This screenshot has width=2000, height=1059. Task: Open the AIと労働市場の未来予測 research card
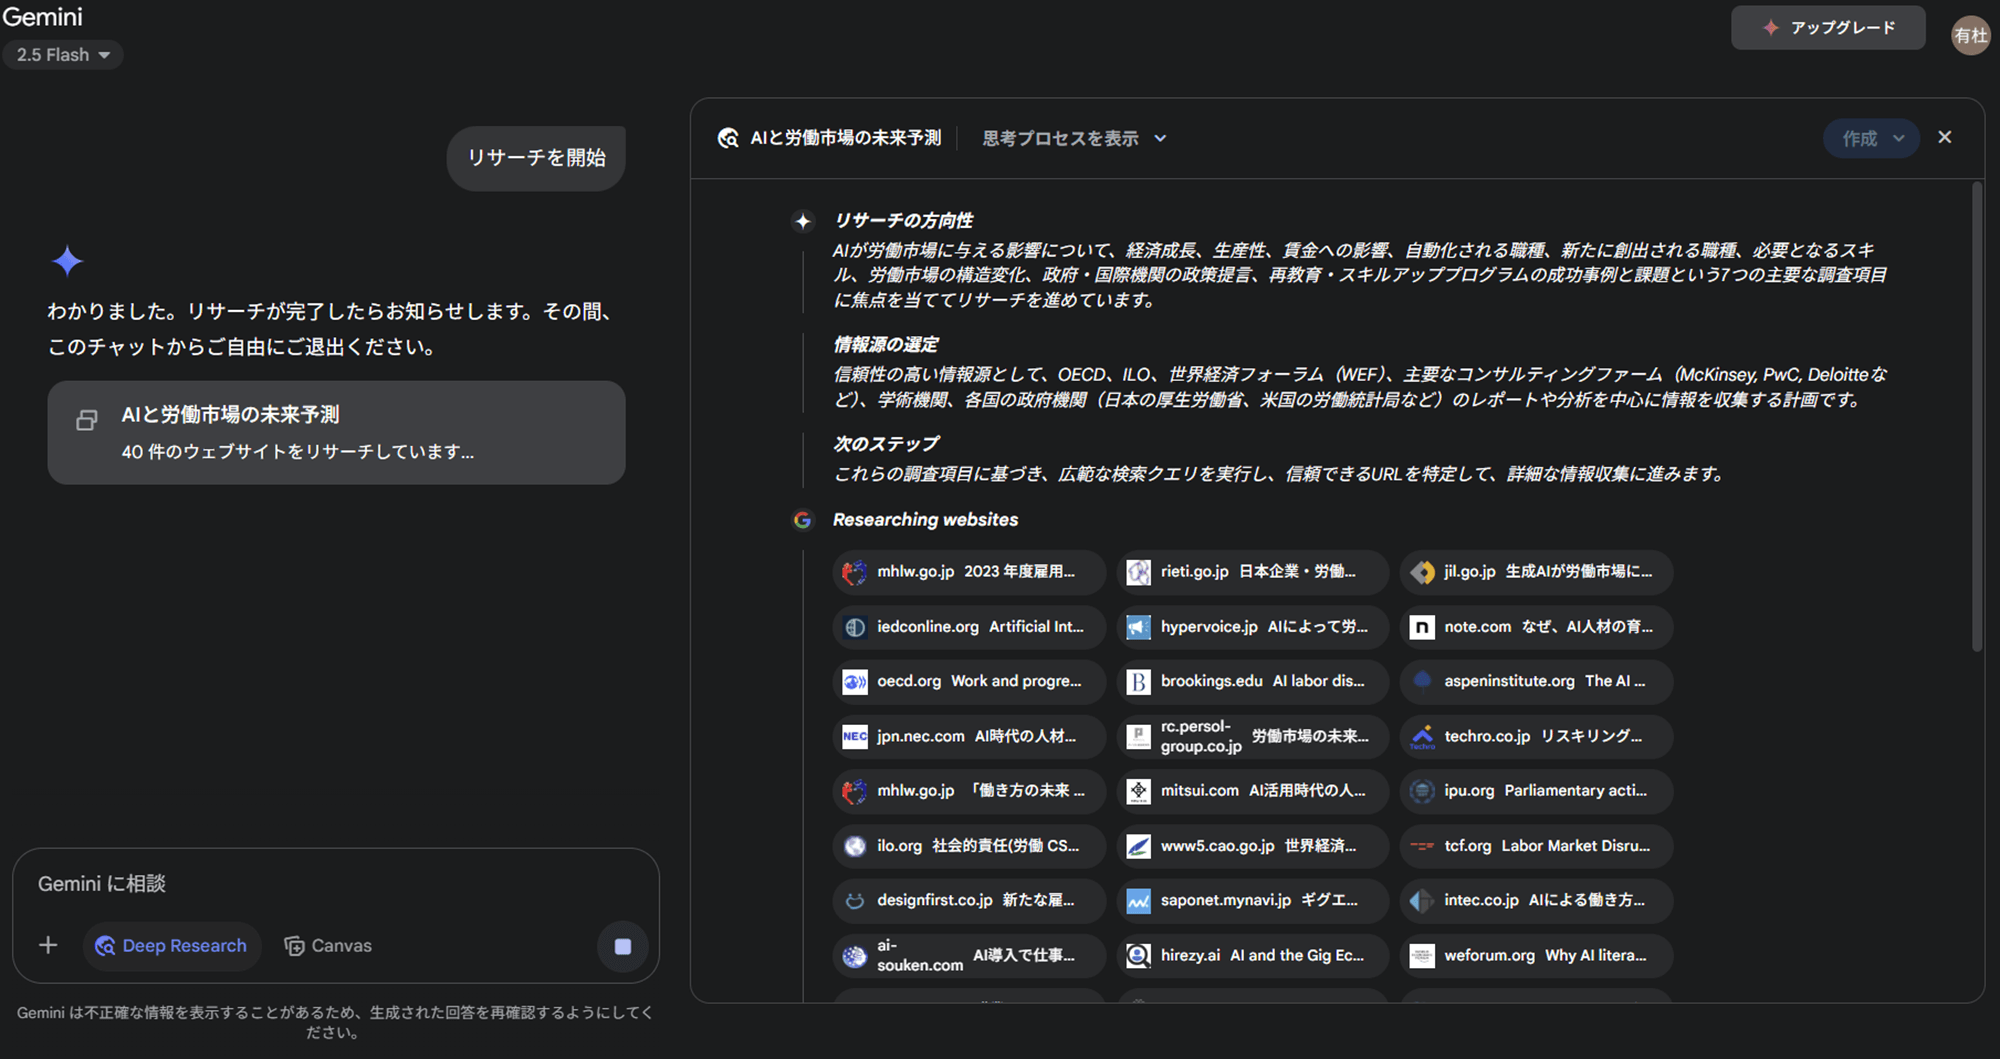pyautogui.click(x=336, y=432)
